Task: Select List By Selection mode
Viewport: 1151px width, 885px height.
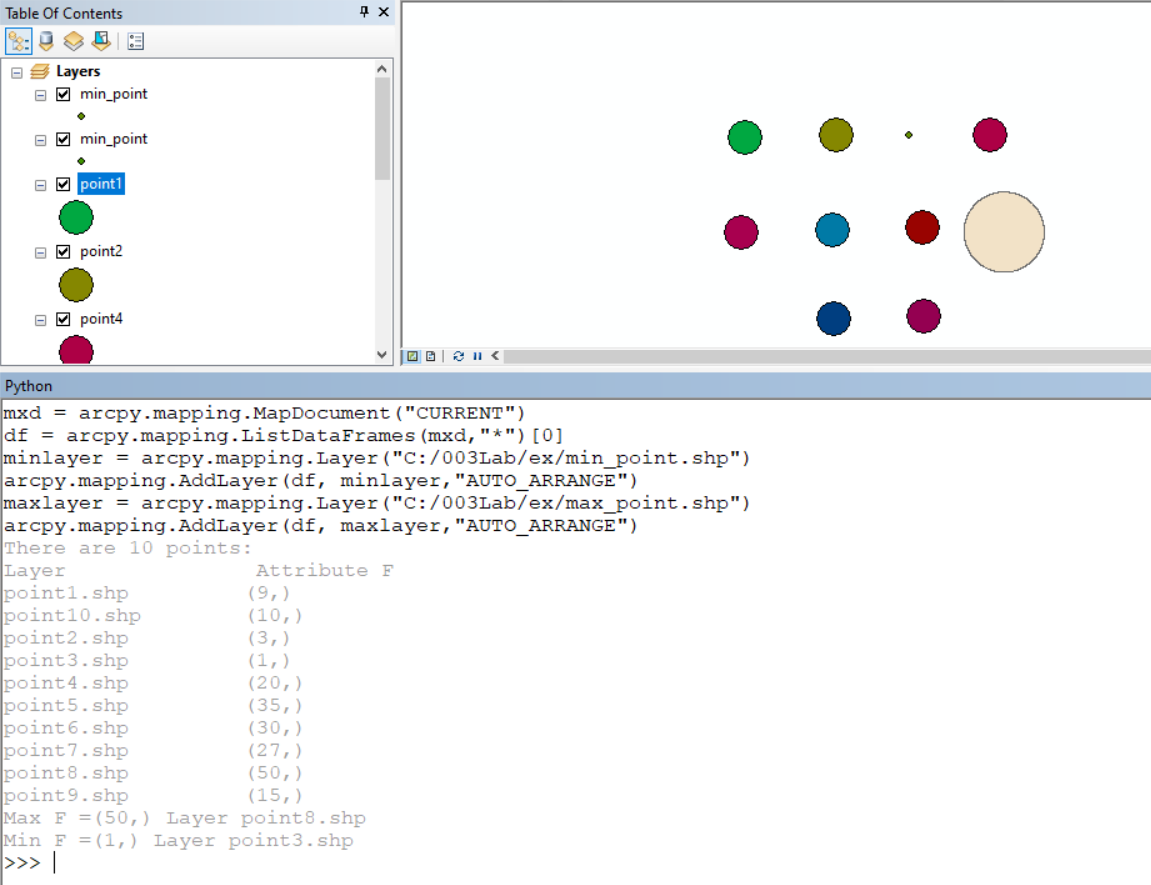Action: [100, 41]
